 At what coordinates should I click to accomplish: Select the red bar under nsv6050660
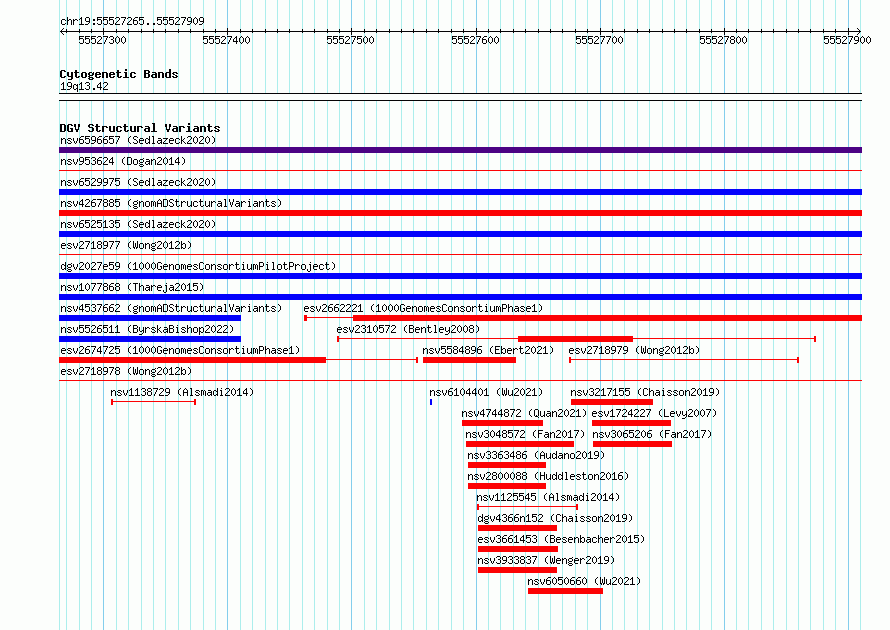(565, 591)
